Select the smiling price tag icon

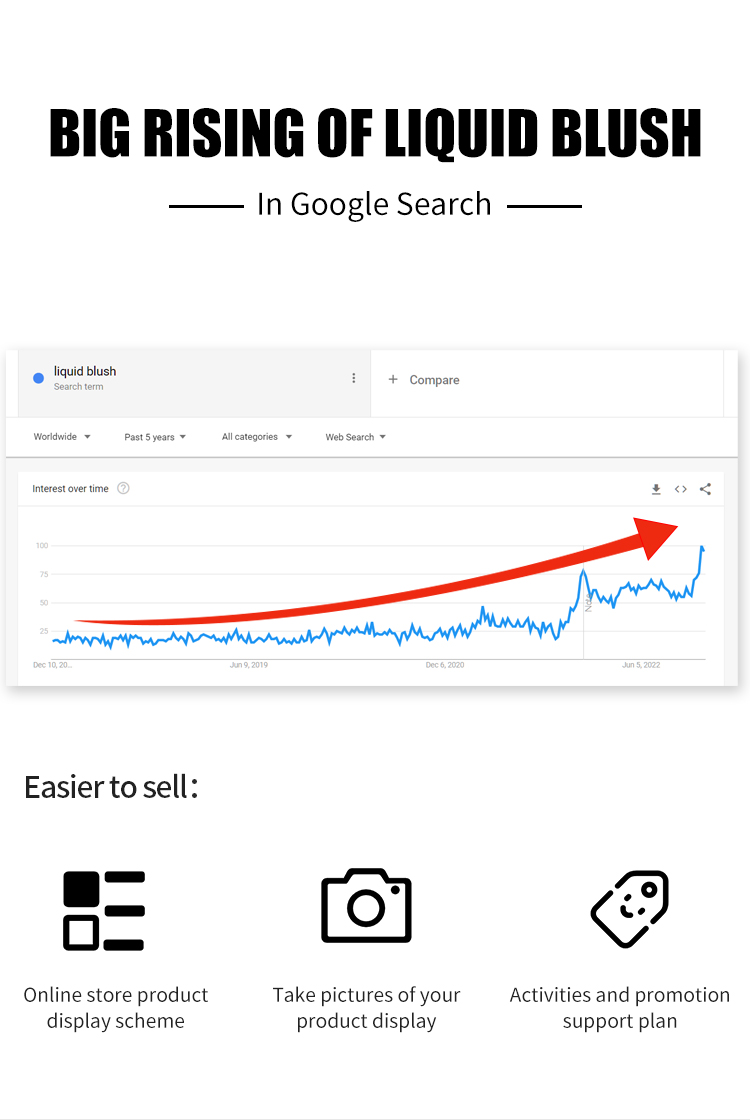click(x=630, y=908)
